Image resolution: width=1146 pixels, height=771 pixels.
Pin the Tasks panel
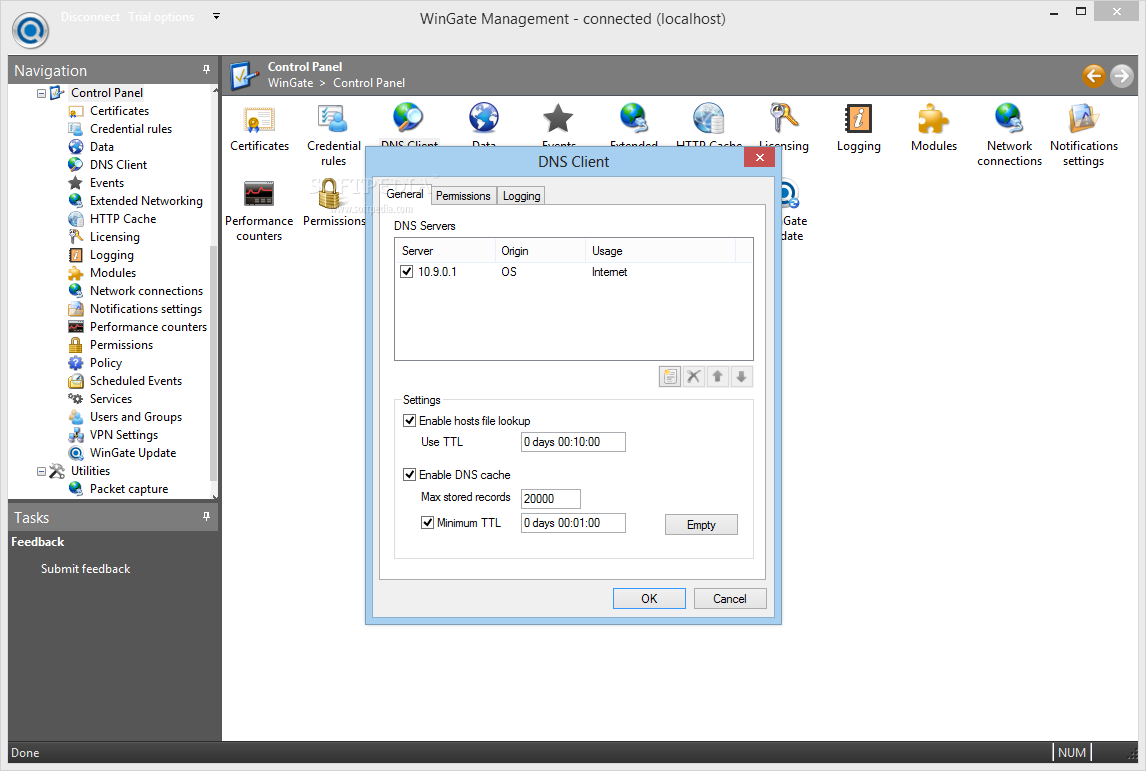(x=206, y=517)
